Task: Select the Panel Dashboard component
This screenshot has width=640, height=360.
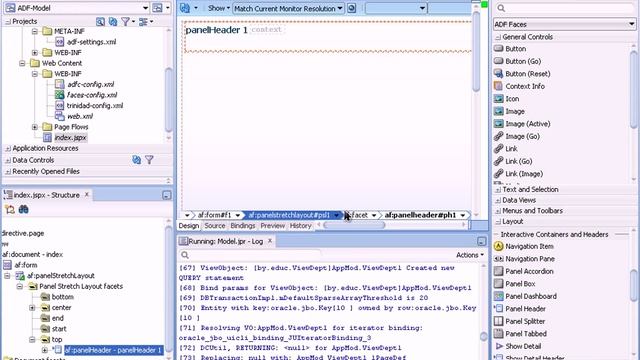Action: pos(531,296)
